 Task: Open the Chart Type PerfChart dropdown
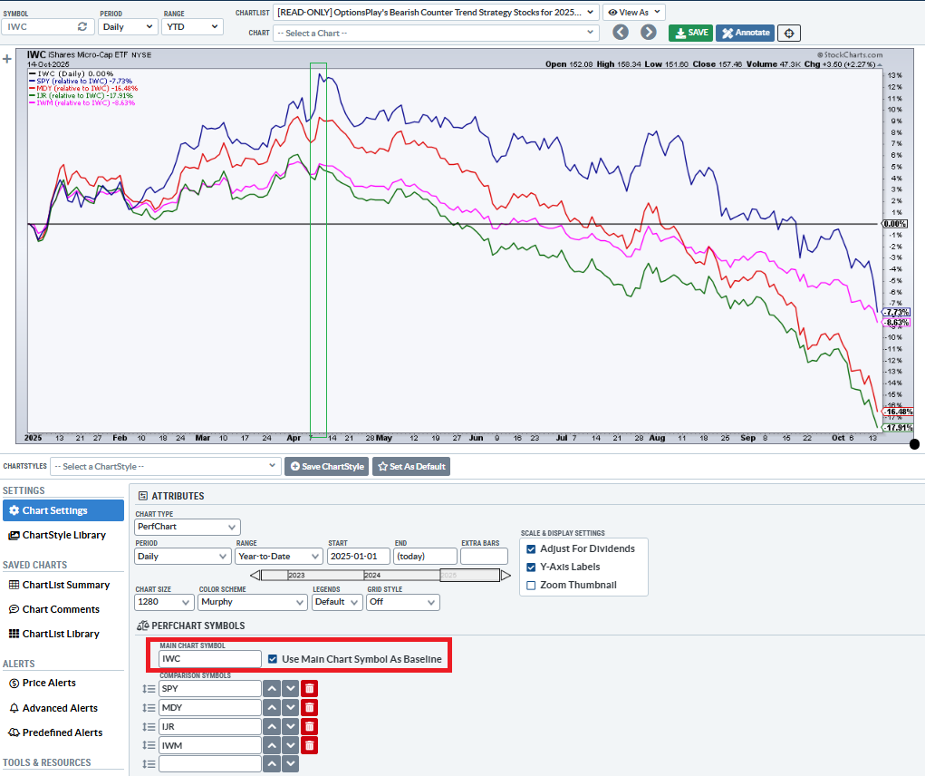188,527
